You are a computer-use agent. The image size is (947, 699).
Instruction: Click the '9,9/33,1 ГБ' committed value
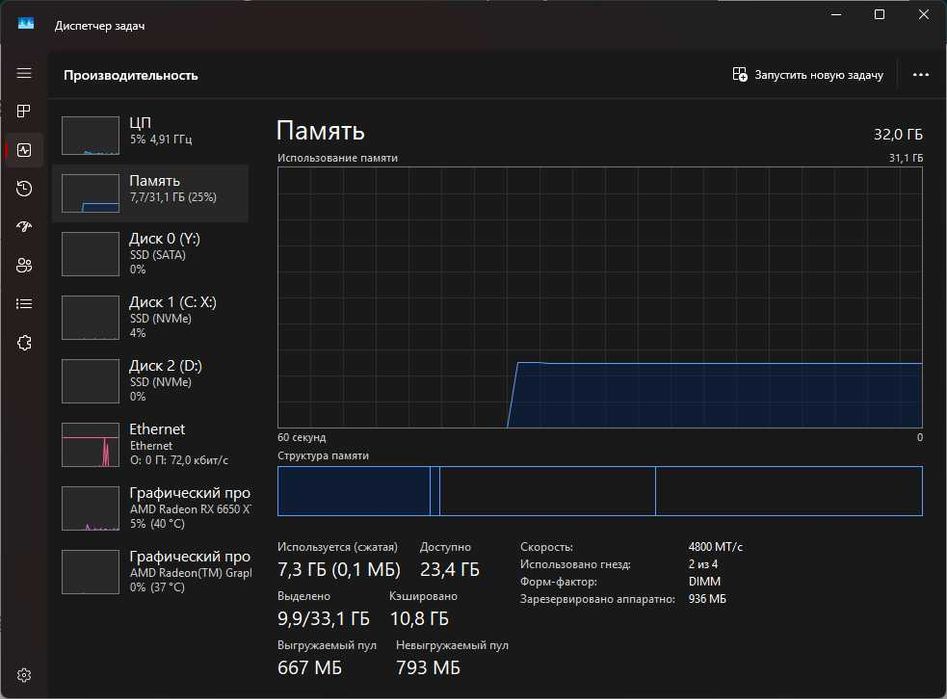tap(323, 619)
